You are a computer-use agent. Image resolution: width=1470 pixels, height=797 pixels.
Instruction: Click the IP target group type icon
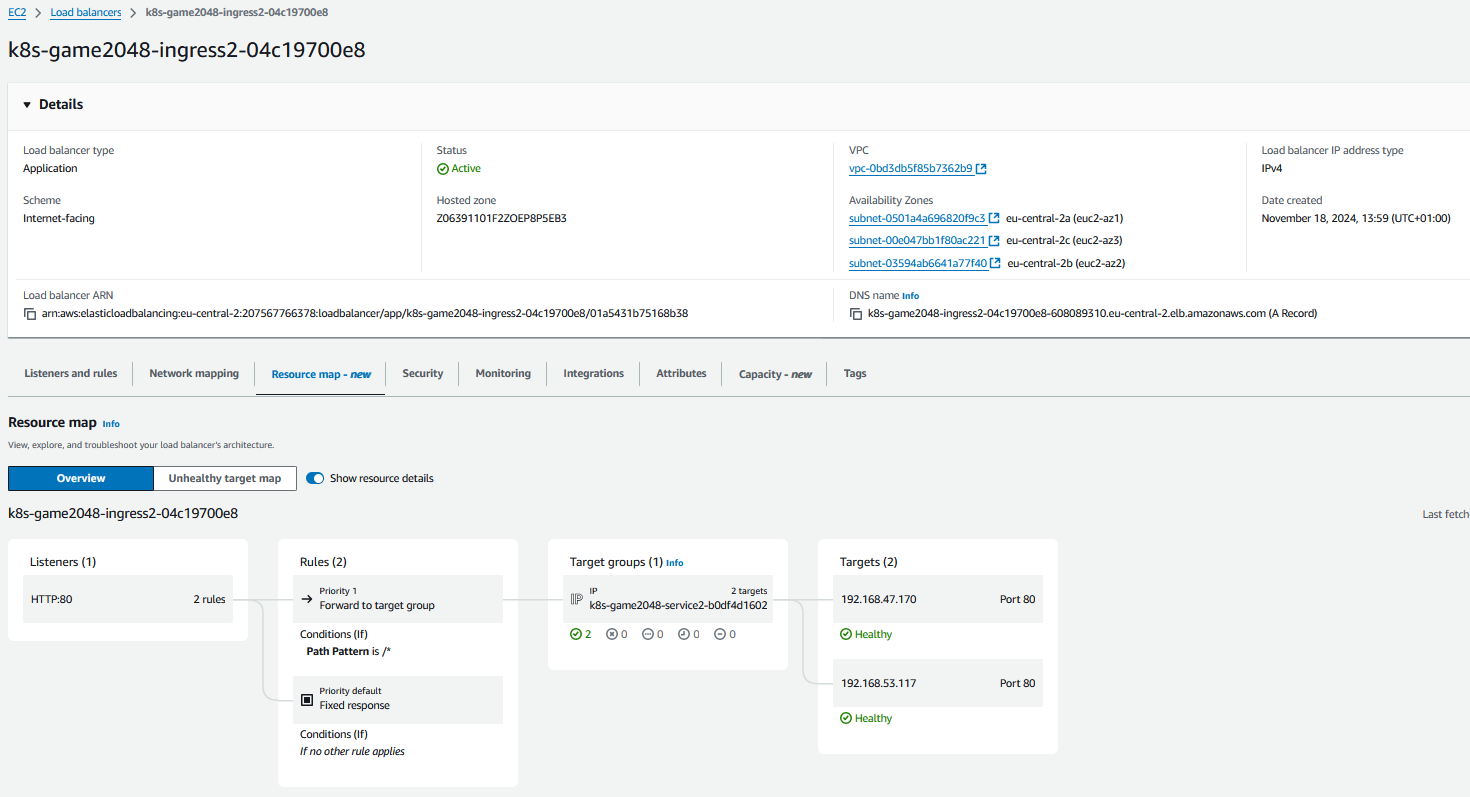pyautogui.click(x=576, y=599)
